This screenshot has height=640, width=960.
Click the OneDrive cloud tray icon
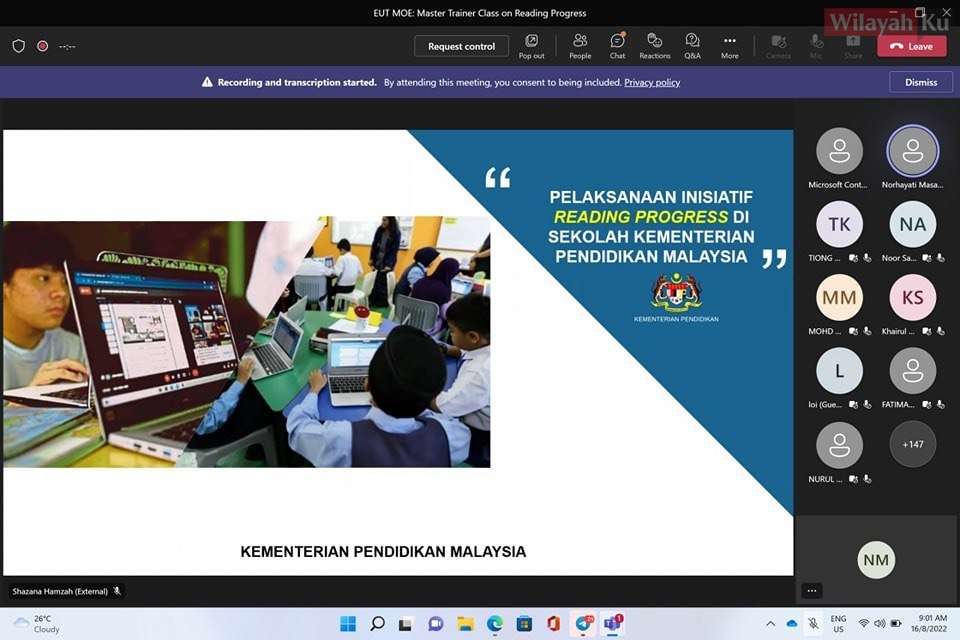[x=792, y=623]
